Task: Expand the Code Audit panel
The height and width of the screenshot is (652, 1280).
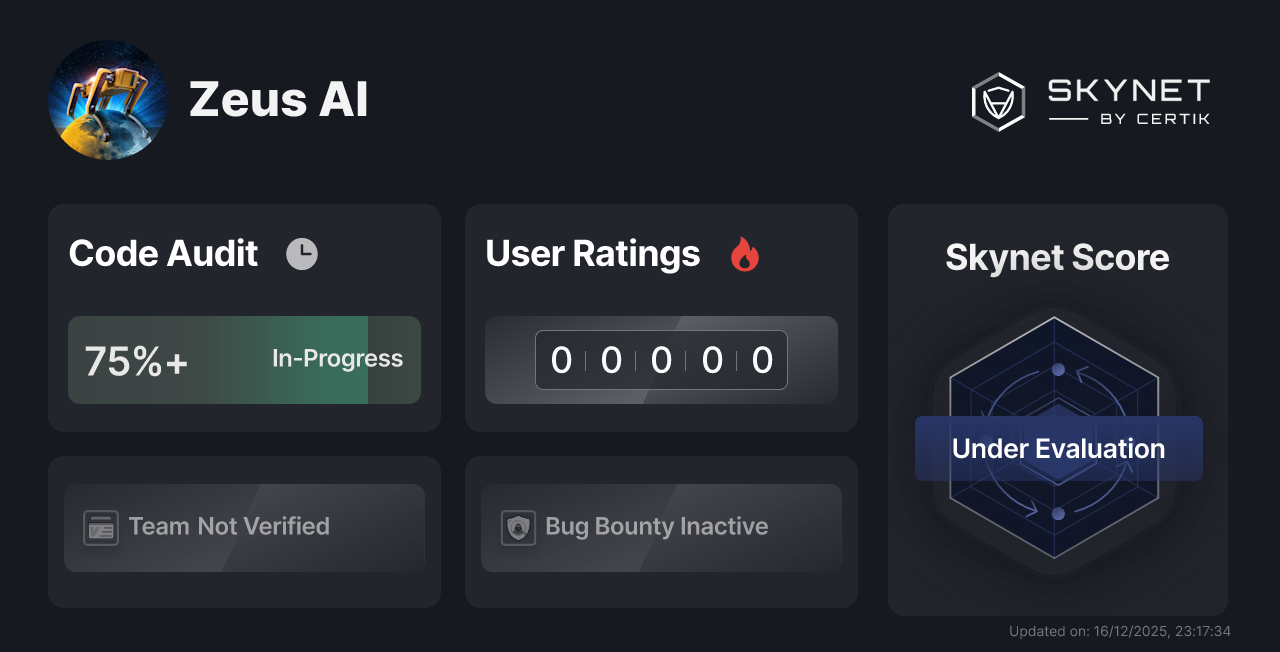Action: (244, 317)
